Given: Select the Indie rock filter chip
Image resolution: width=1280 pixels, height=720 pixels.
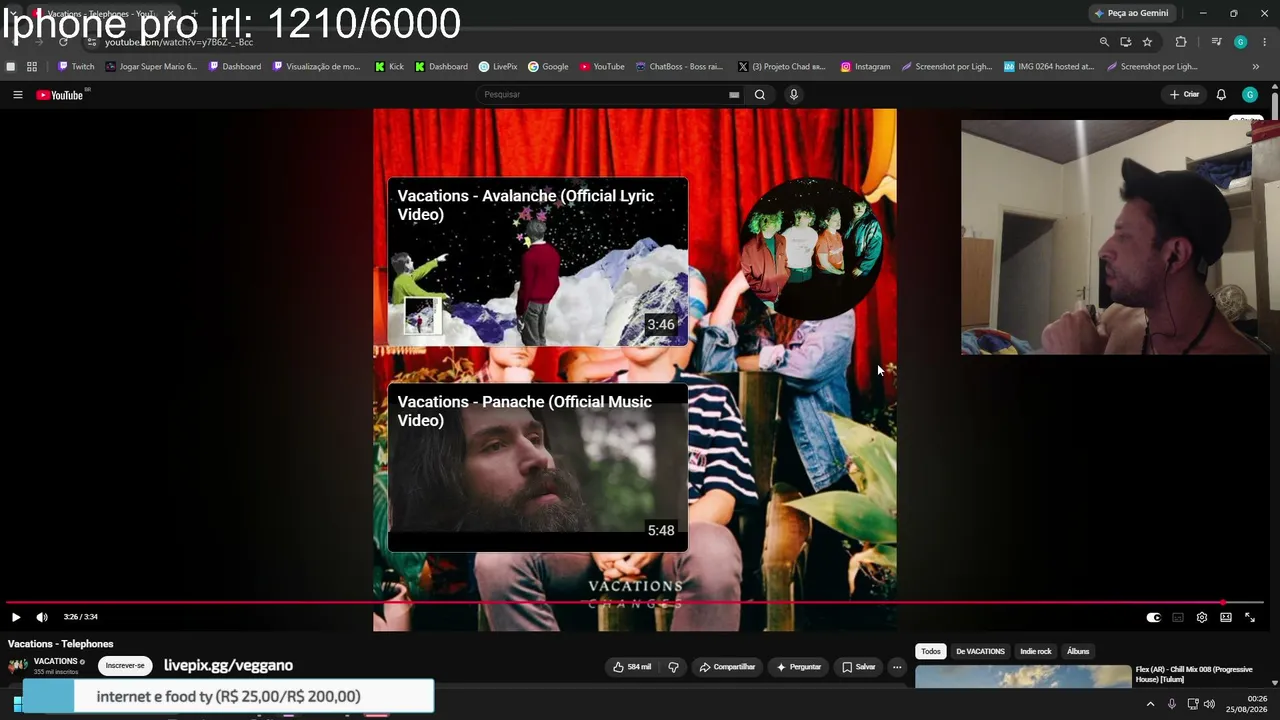Looking at the screenshot, I should (1036, 652).
